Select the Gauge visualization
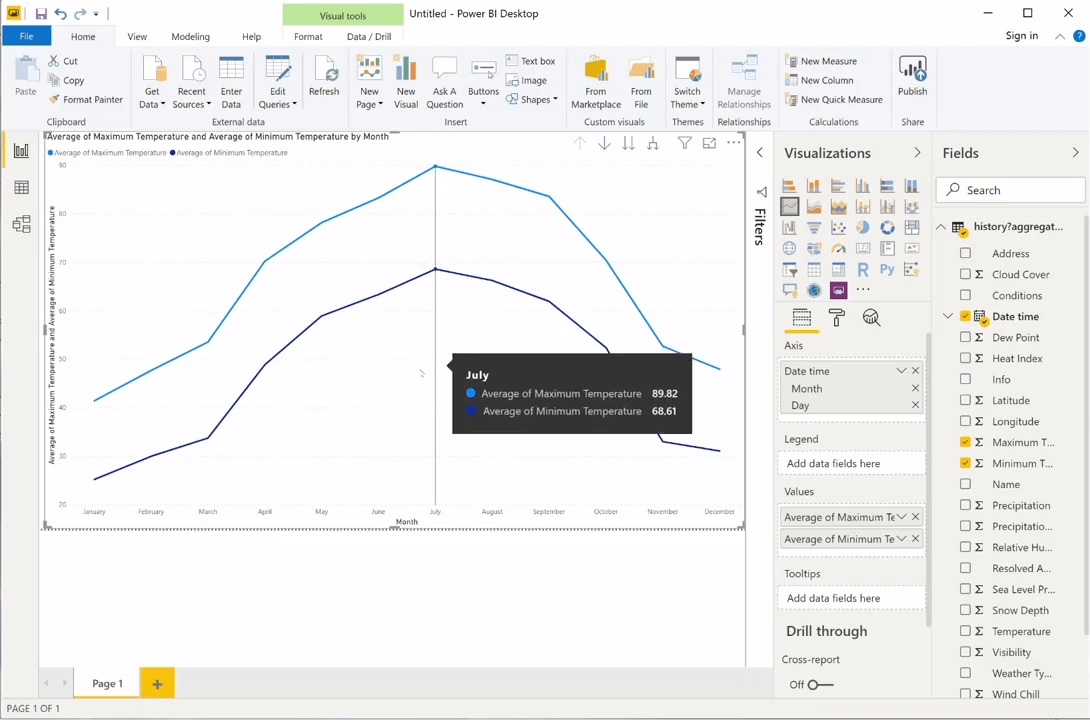The image size is (1090, 720). coord(838,248)
